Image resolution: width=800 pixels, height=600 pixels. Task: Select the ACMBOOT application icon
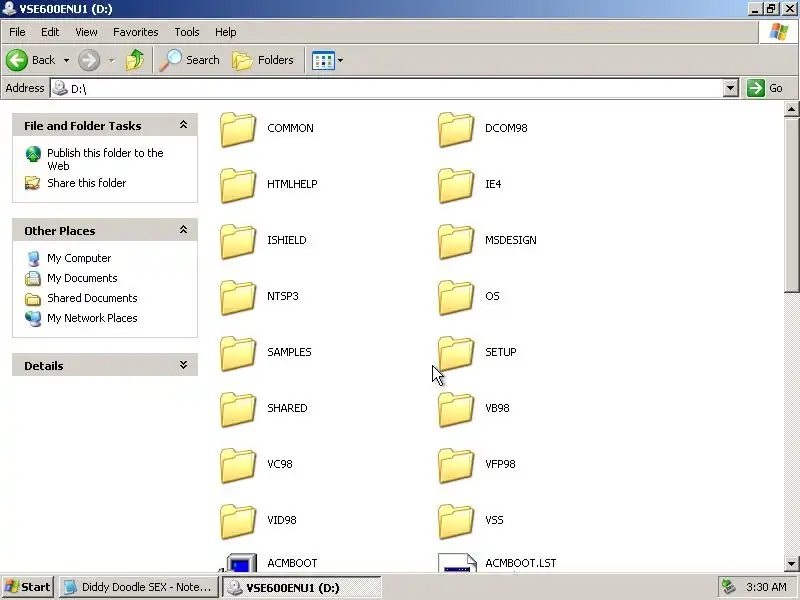point(239,563)
